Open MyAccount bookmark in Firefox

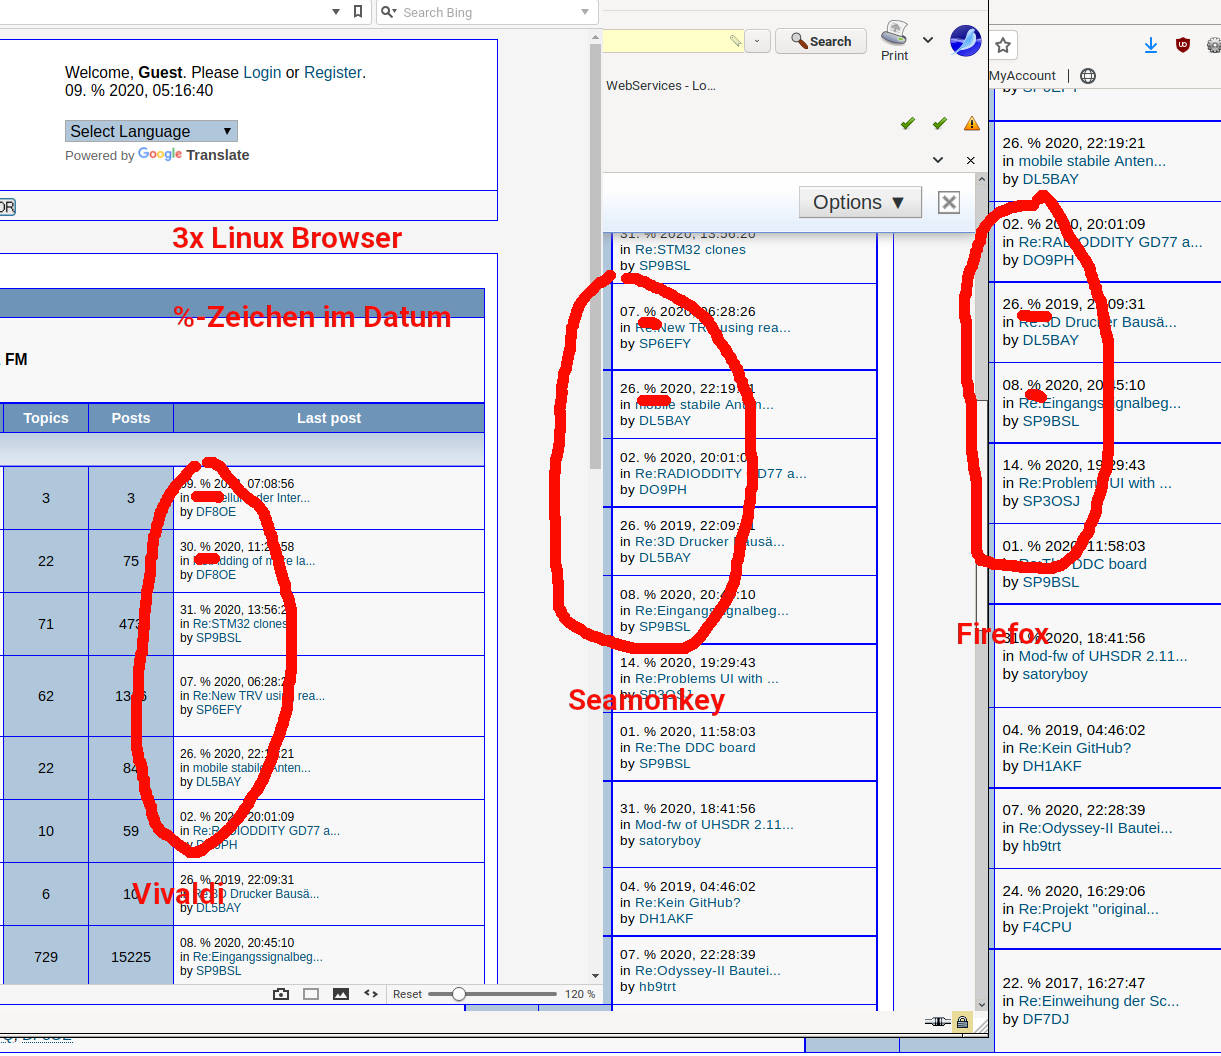1022,75
